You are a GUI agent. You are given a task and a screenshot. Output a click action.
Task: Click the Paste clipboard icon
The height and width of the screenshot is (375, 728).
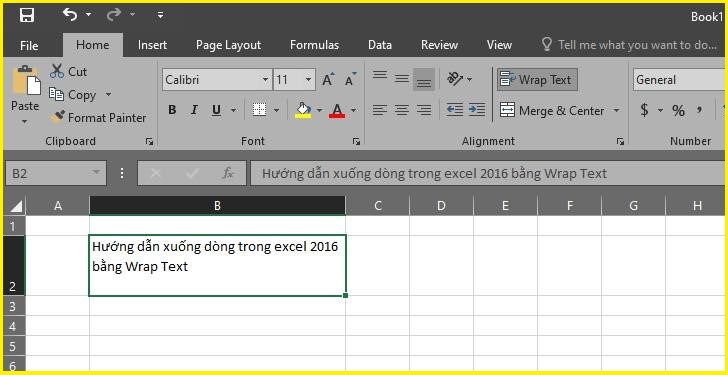[x=26, y=81]
